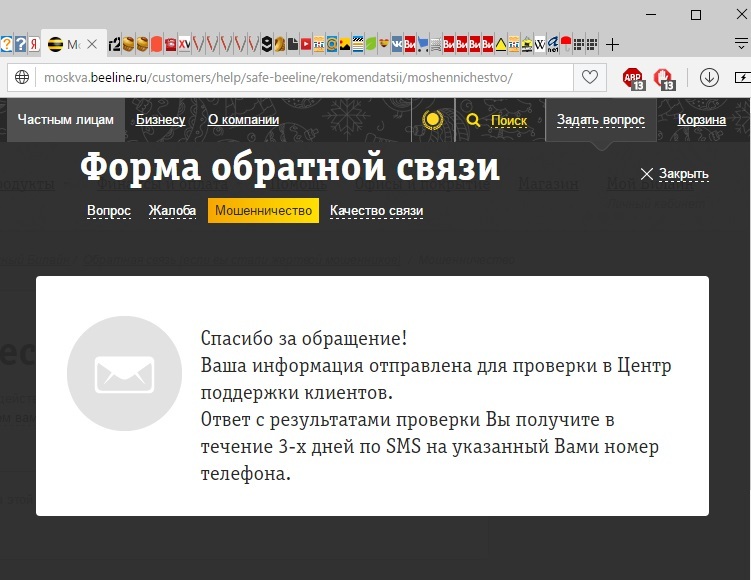This screenshot has width=751, height=580.
Task: Click the 'Спасибо за обращение!' text
Action: 304,338
